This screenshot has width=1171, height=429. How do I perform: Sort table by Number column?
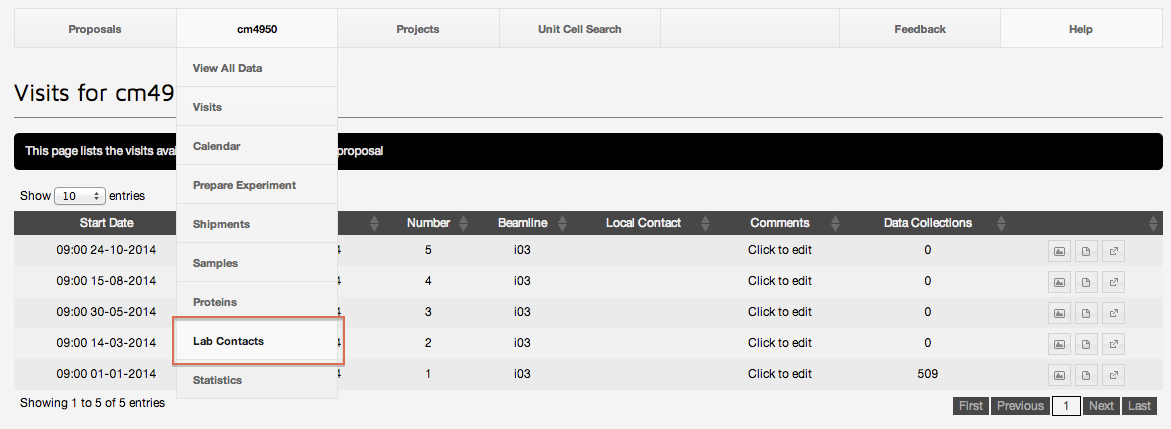(x=428, y=223)
